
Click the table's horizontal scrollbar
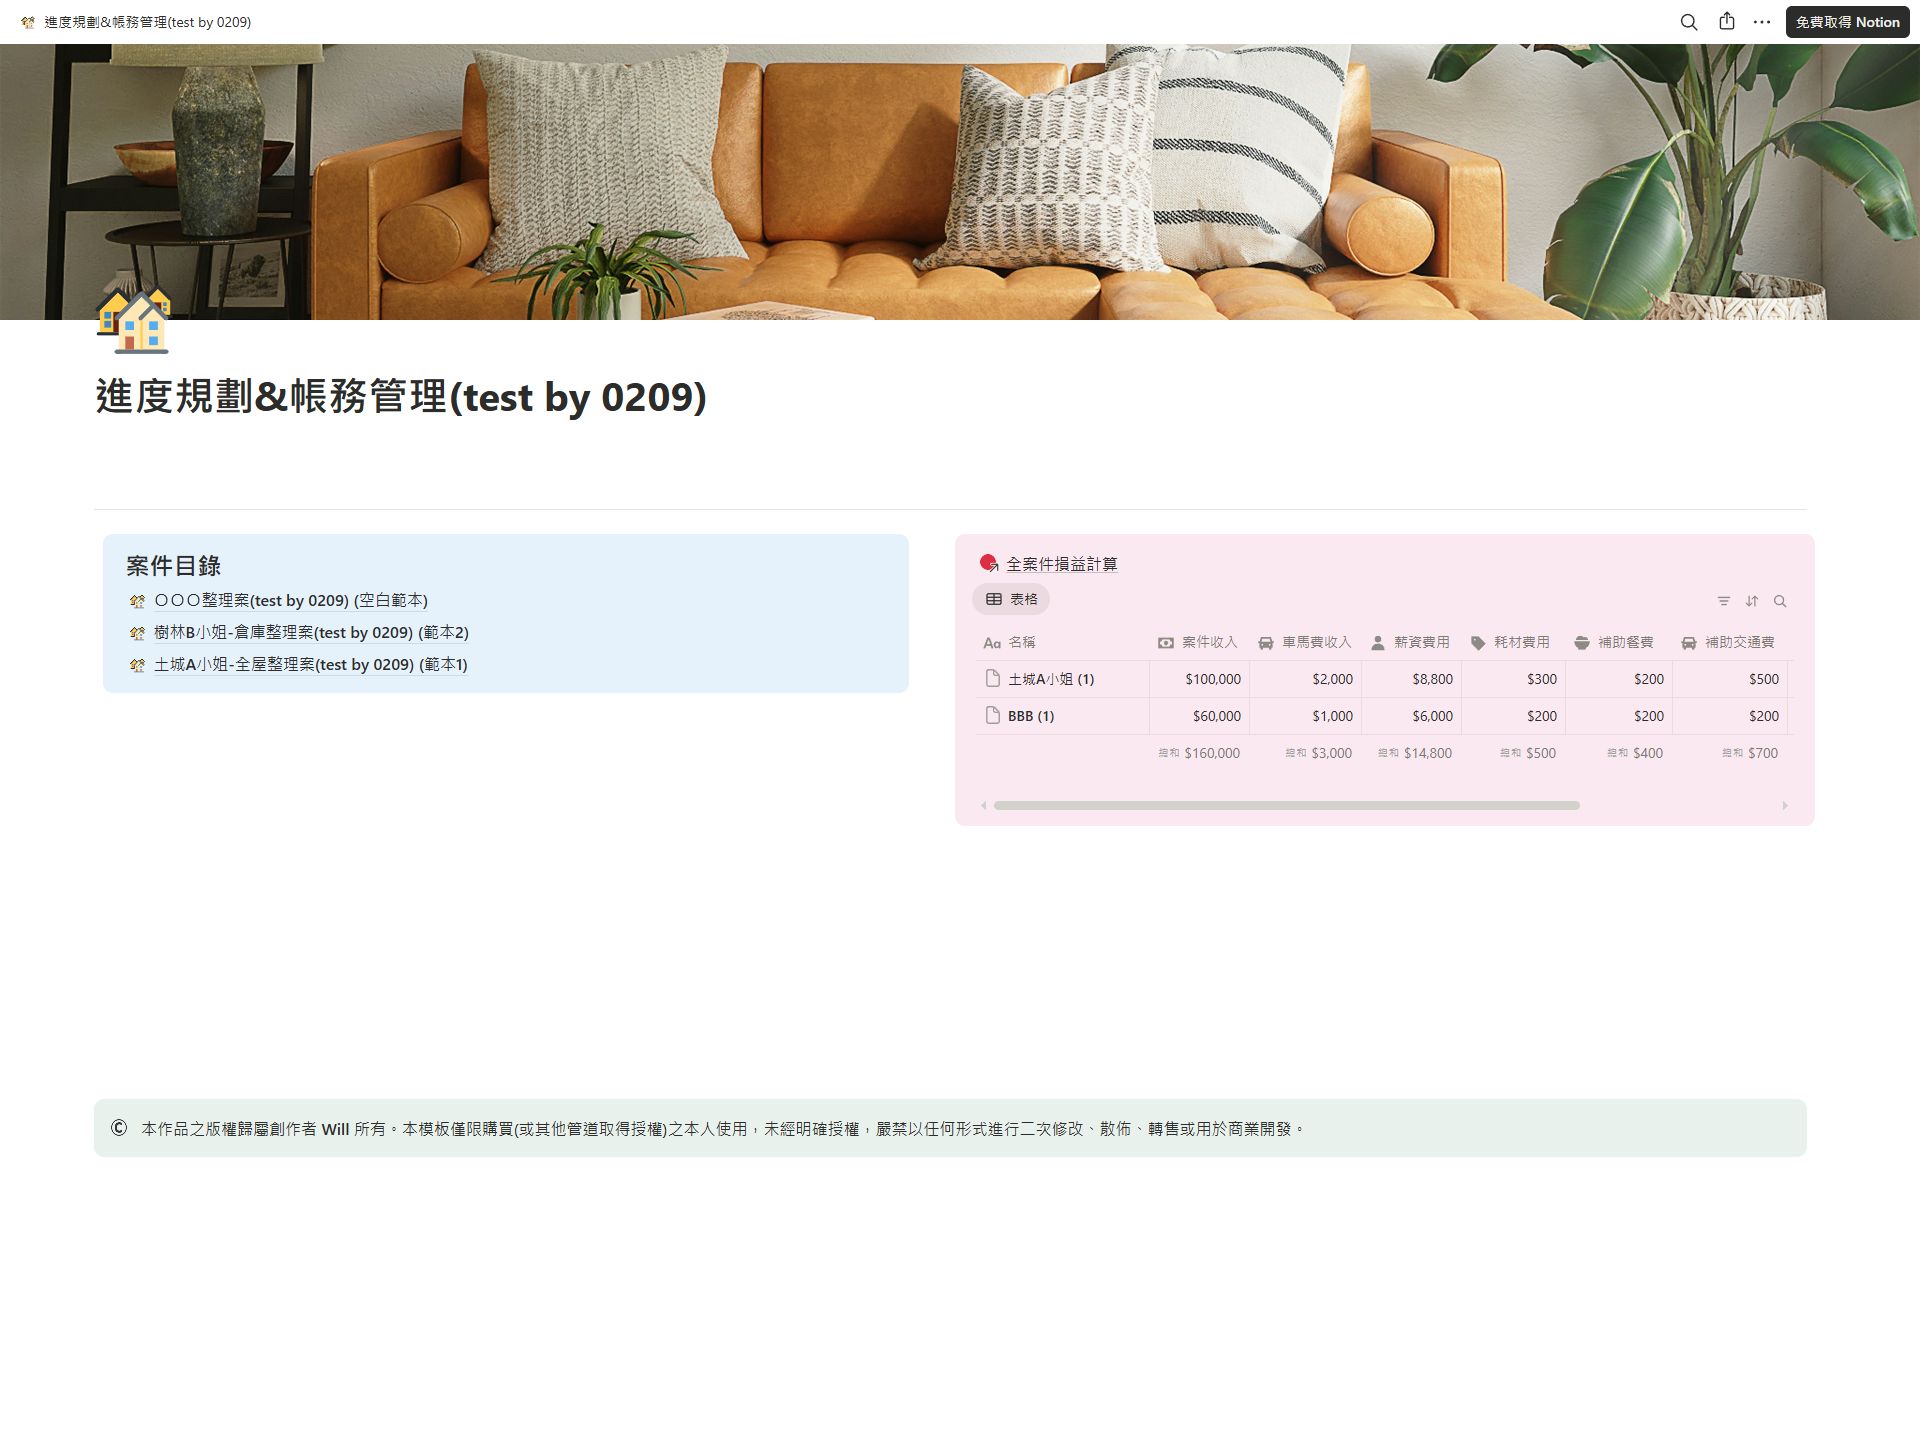coord(1286,805)
